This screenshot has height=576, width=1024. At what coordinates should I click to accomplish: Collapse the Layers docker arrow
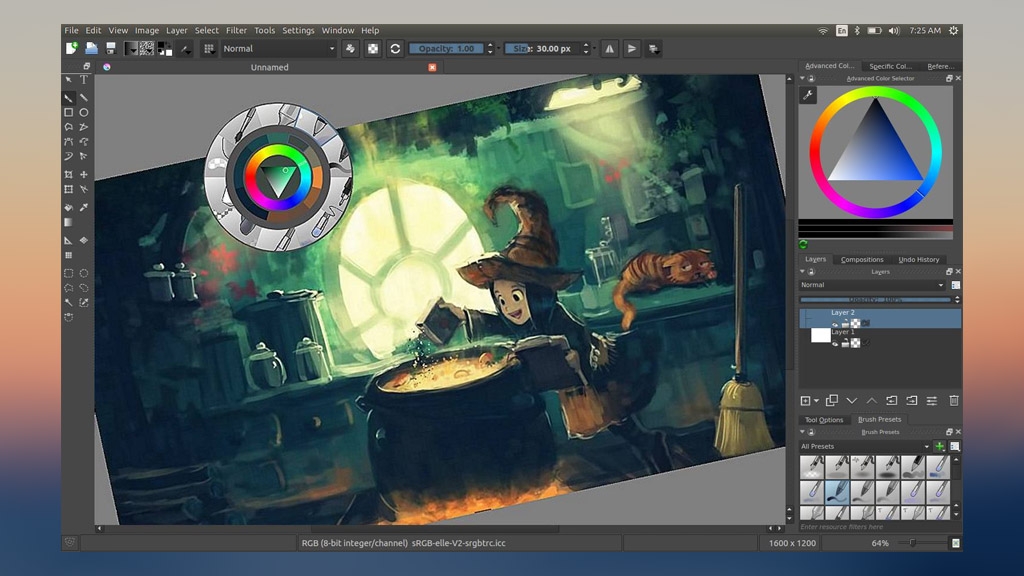tap(803, 271)
